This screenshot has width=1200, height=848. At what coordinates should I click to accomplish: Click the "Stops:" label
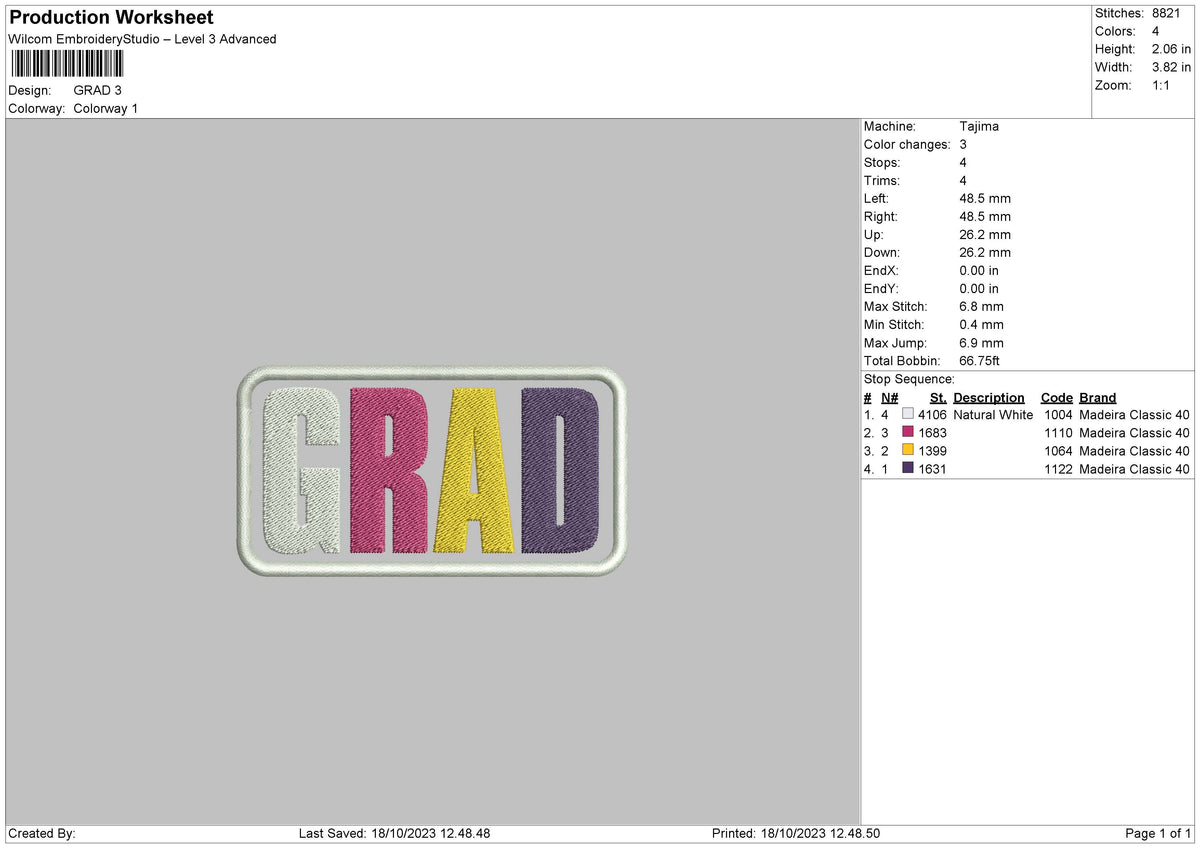(x=882, y=162)
